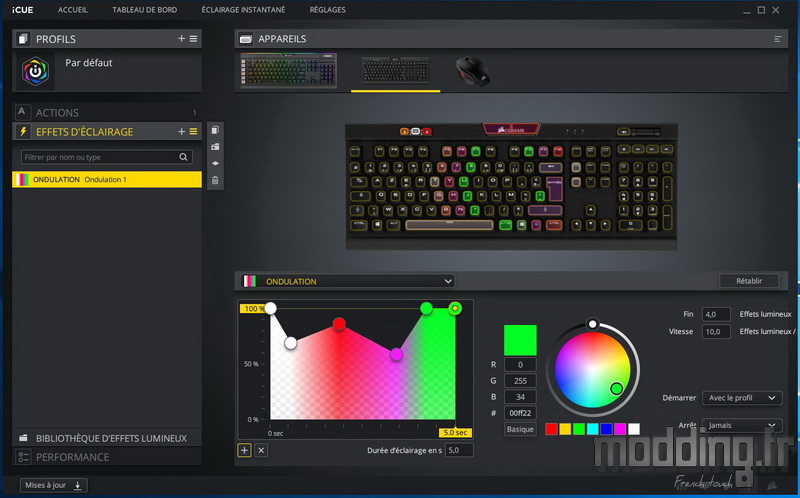Open the Tableau de bord tab
This screenshot has height=498, width=800.
tap(144, 10)
